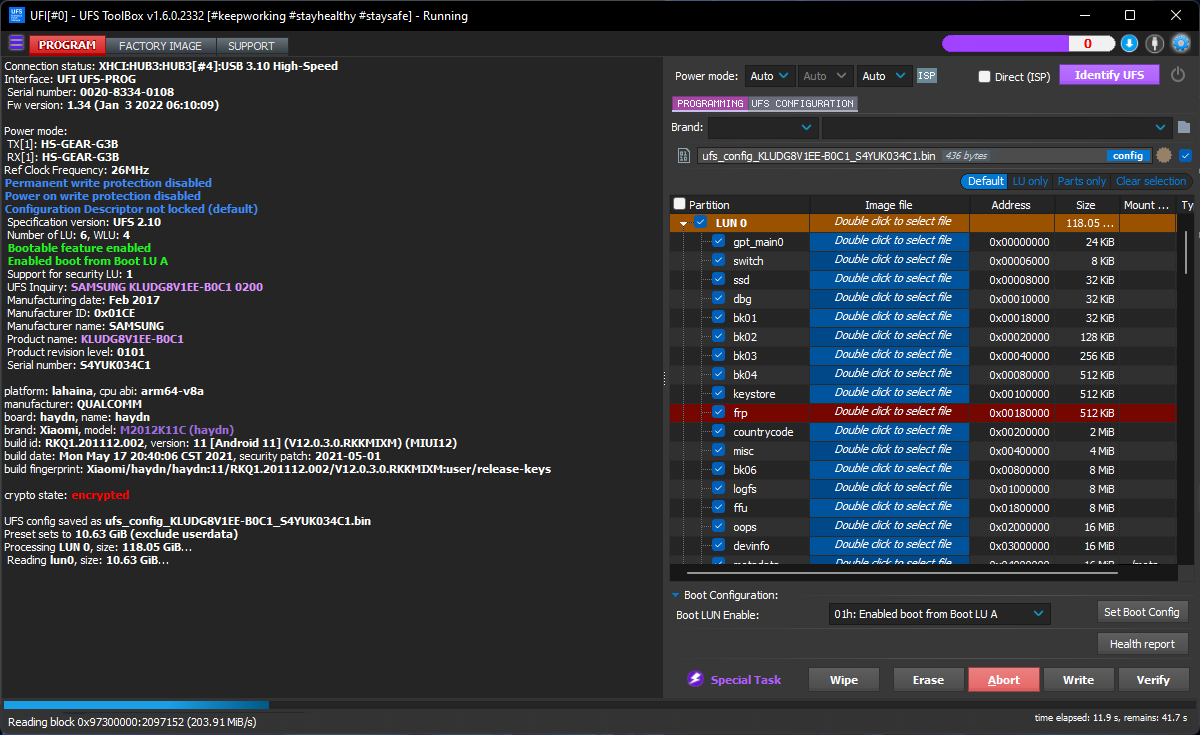Open settings via the blue gear icon
This screenshot has height=735, width=1200.
(1181, 43)
